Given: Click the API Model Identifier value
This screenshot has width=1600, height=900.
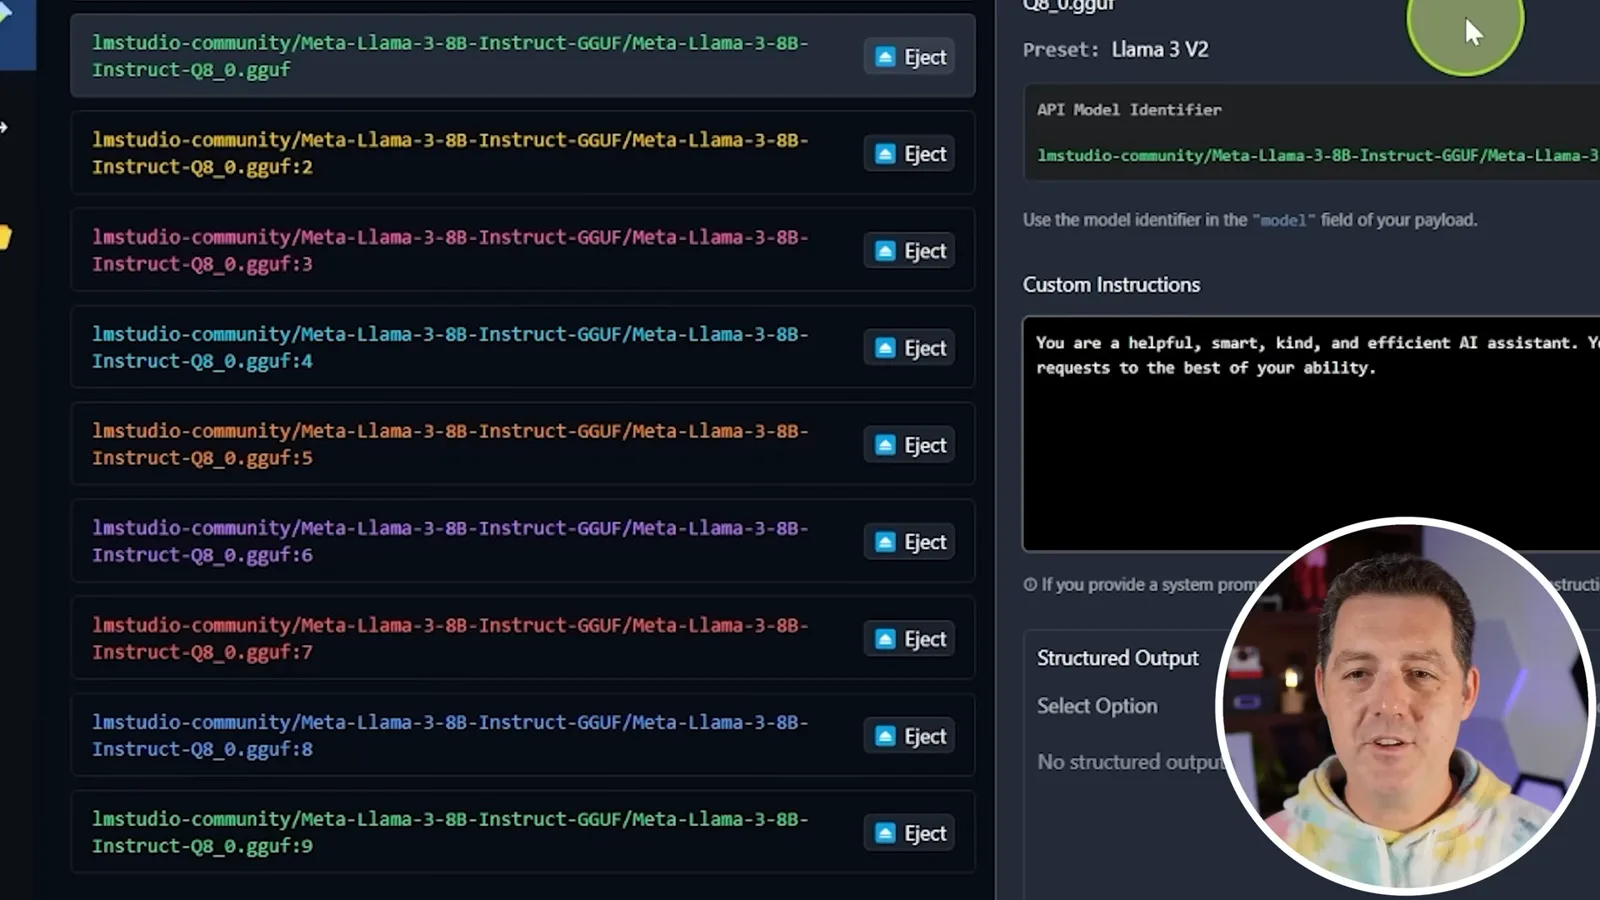Looking at the screenshot, I should click(1318, 156).
